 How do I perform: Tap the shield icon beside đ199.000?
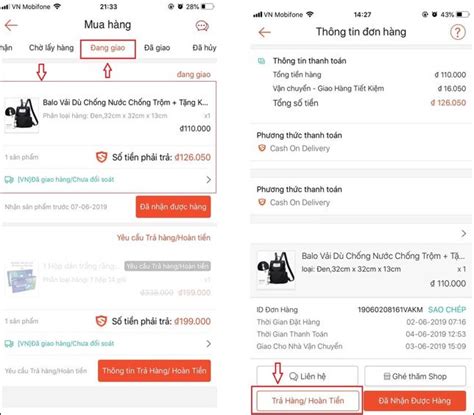(x=102, y=321)
